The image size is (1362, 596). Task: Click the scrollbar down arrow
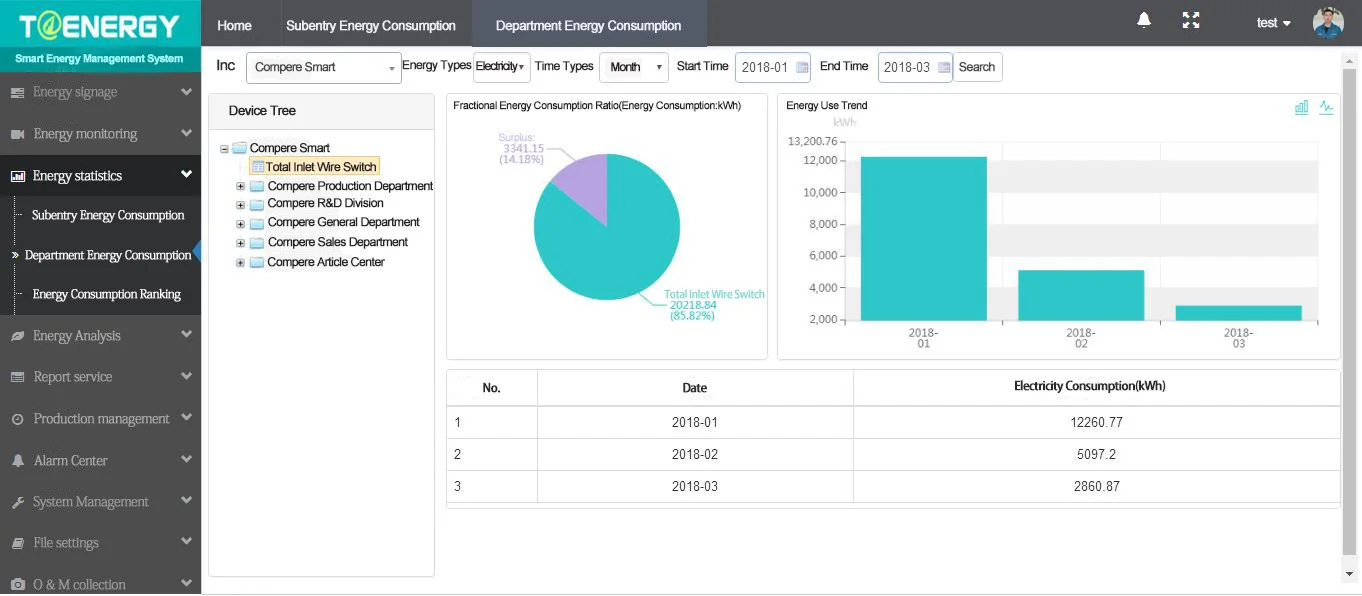coord(1349,574)
